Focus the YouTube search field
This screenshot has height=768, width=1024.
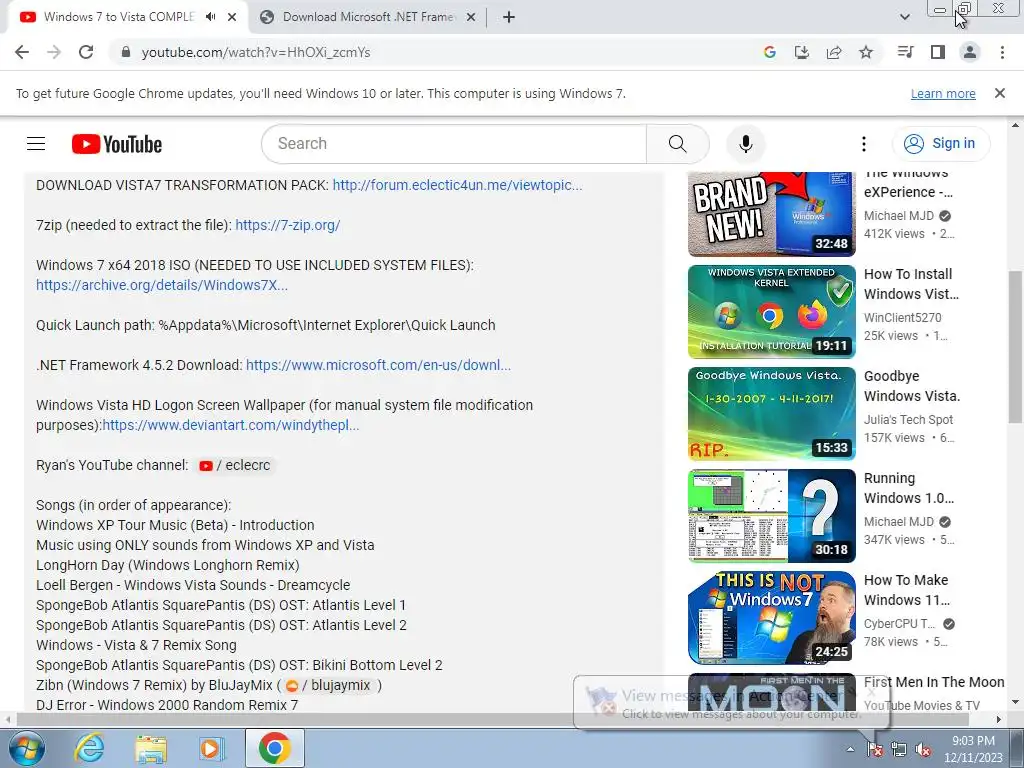point(454,144)
